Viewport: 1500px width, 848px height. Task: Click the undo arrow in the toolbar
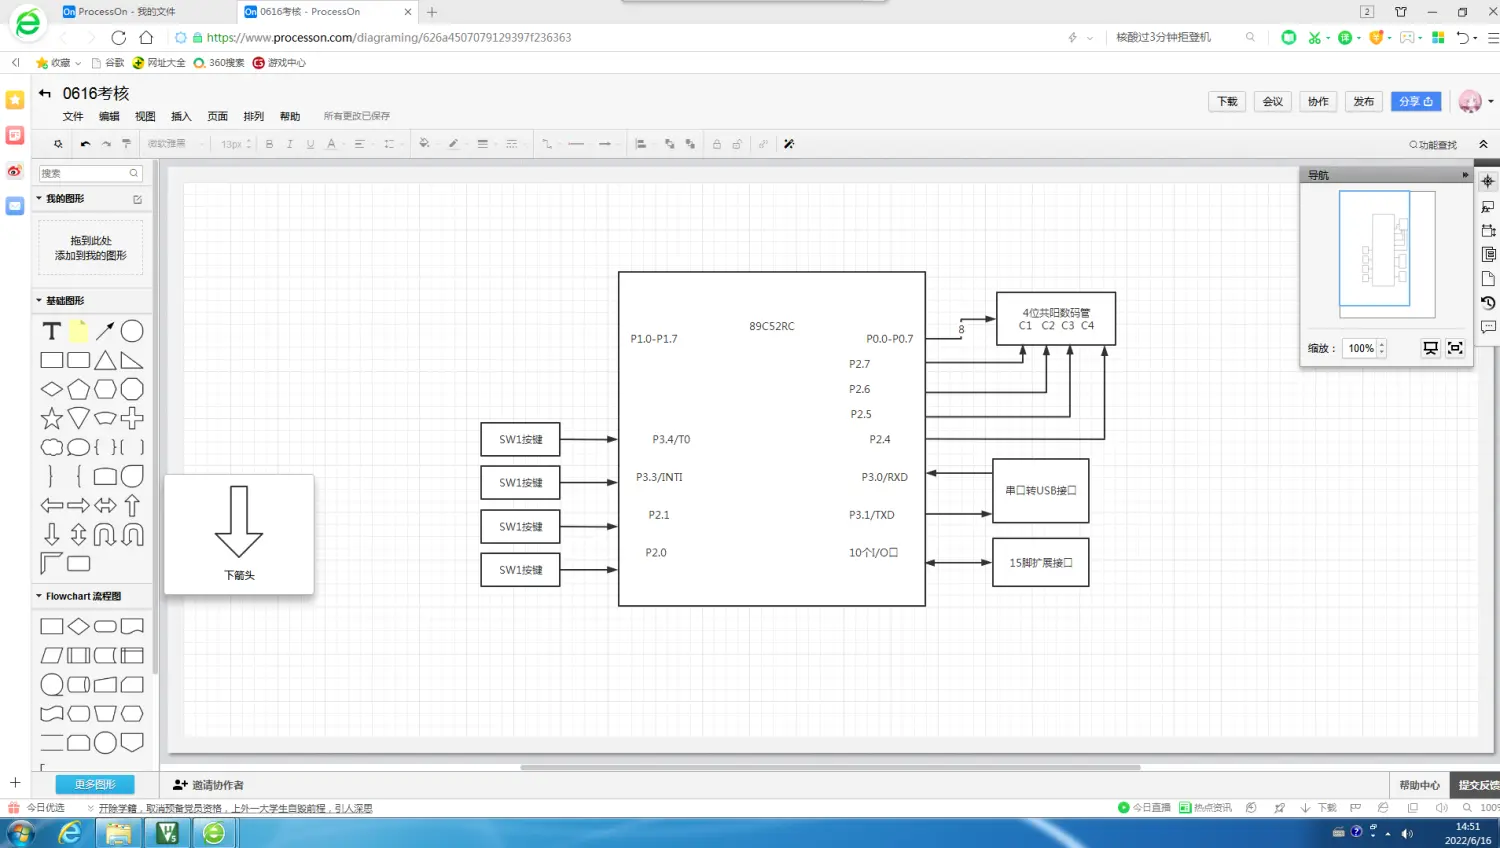pyautogui.click(x=85, y=144)
